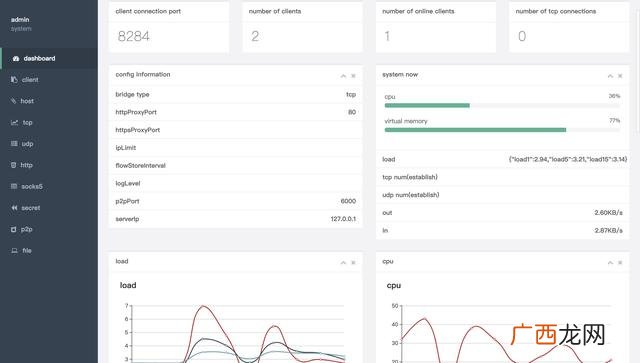The image size is (640, 363).
Task: Select the udp sidebar item
Action: pos(49,144)
